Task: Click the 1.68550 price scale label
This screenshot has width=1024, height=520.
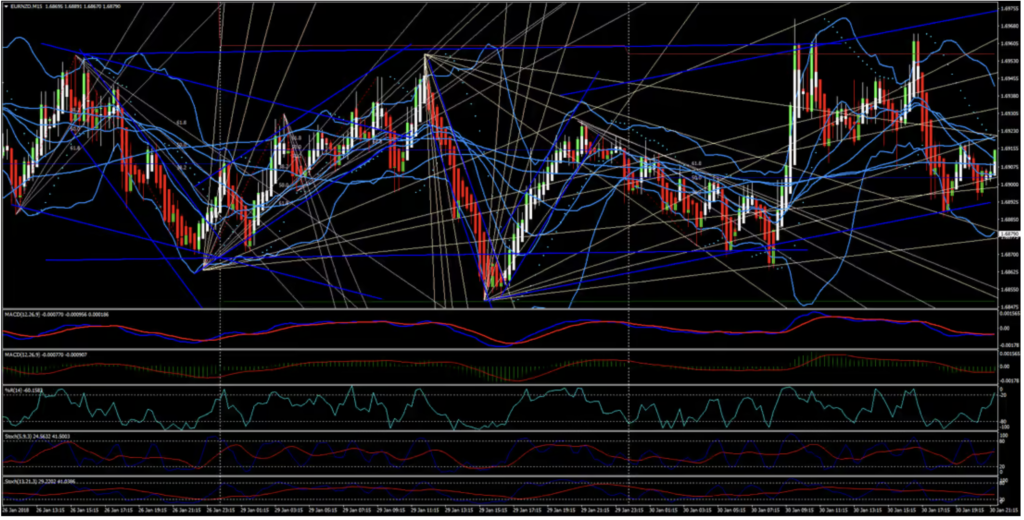Action: [x=1009, y=289]
